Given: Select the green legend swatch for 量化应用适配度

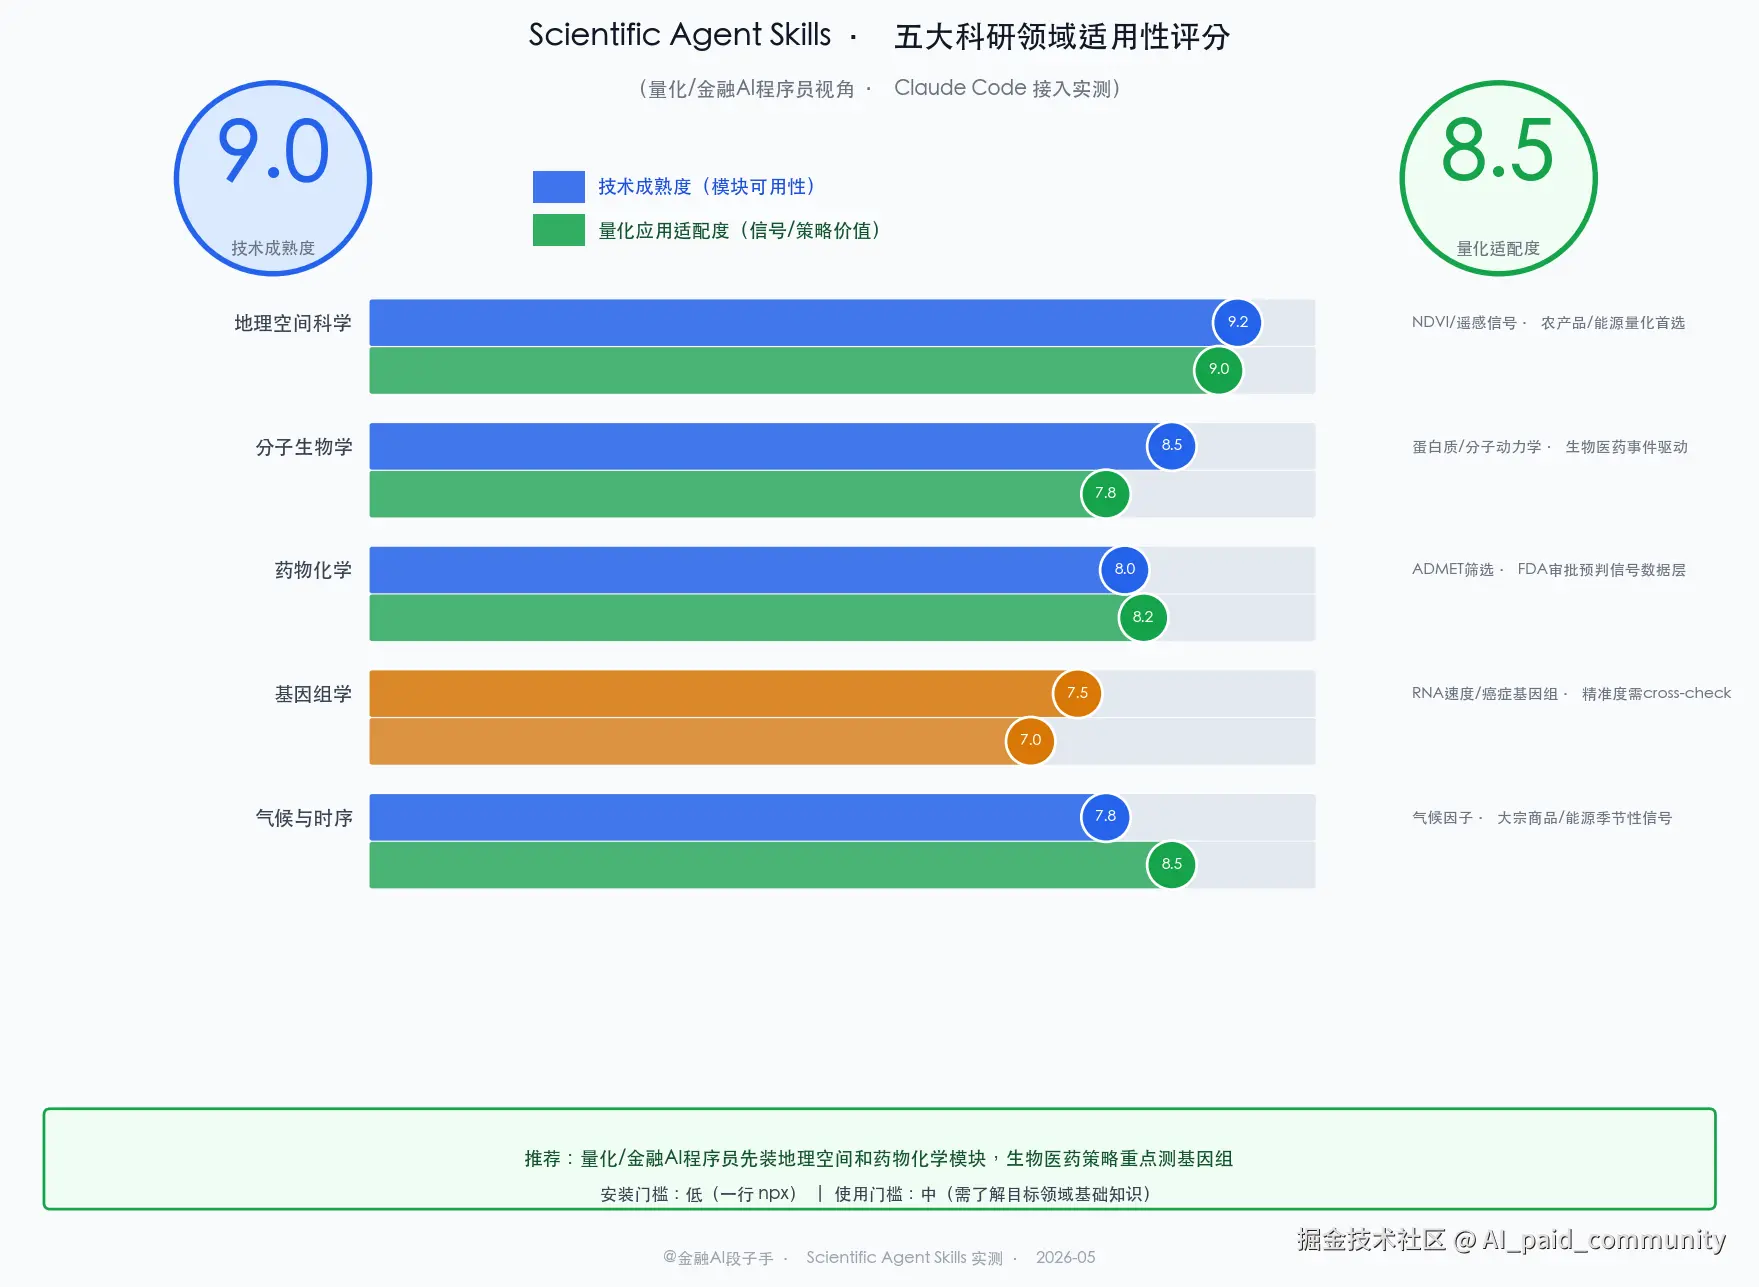Looking at the screenshot, I should (559, 230).
